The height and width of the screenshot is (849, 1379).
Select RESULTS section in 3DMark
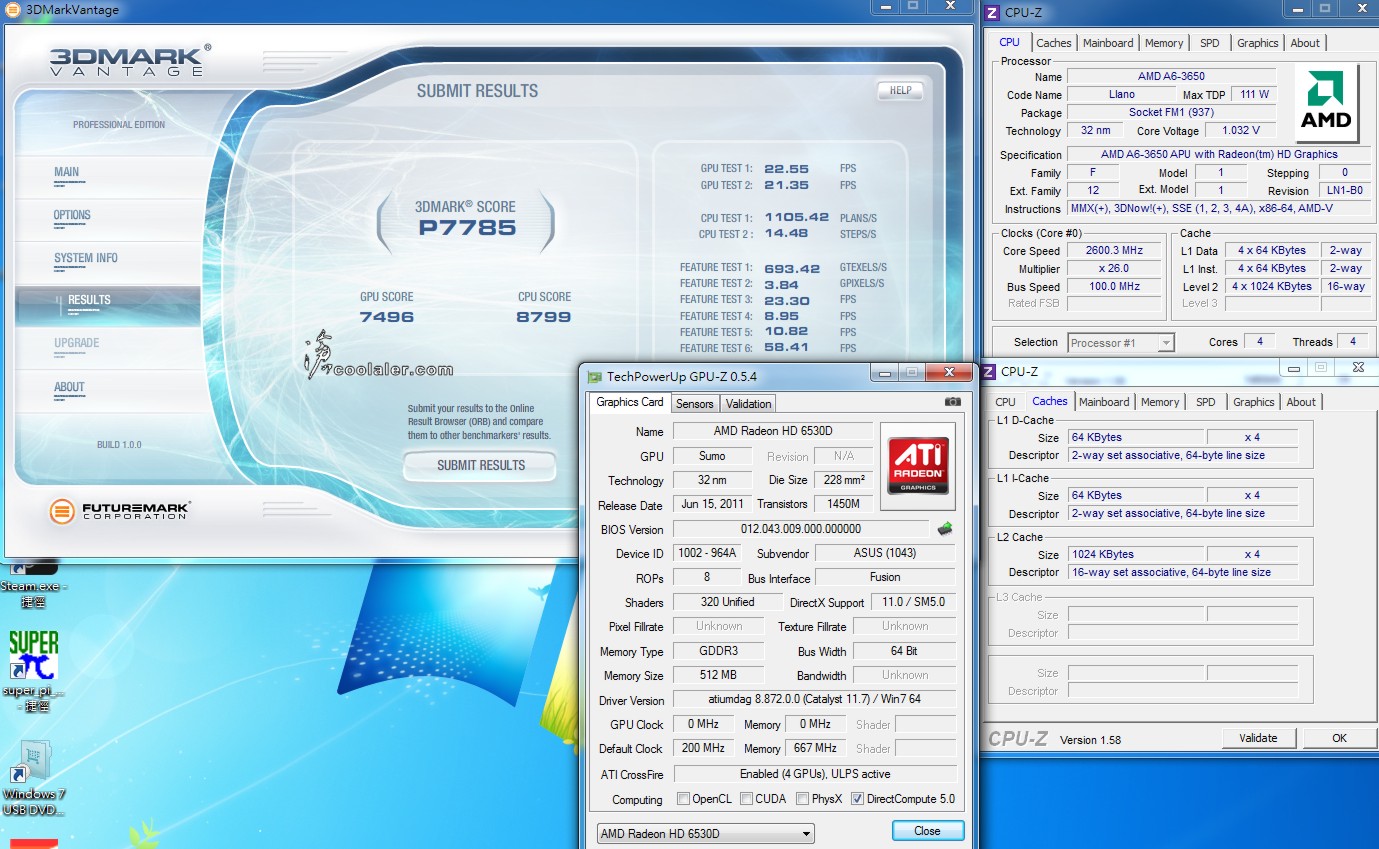(108, 304)
